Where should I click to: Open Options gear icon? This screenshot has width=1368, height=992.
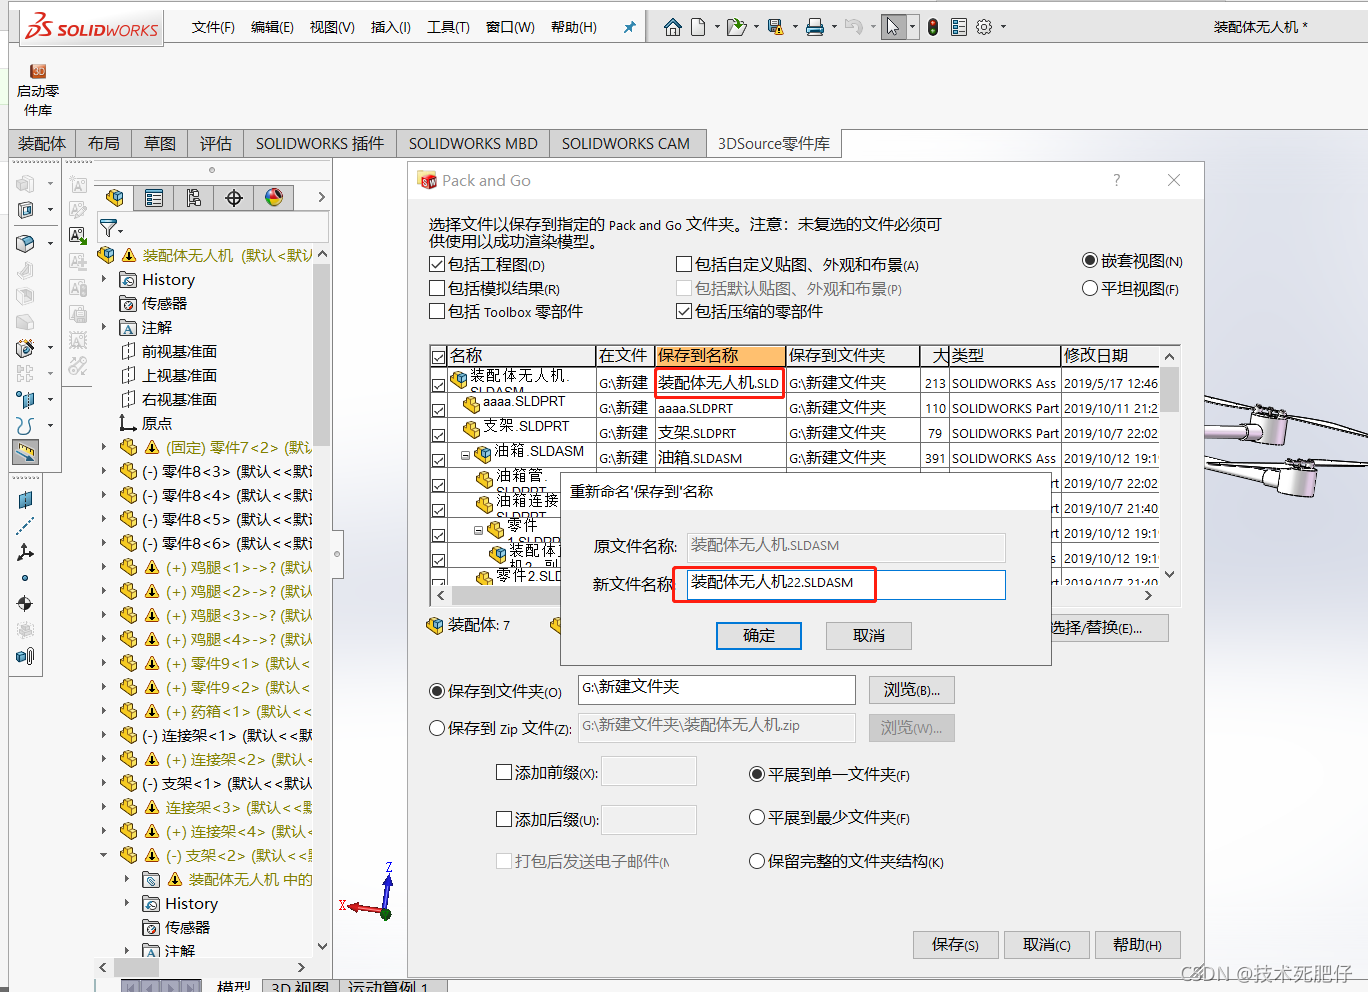click(984, 27)
